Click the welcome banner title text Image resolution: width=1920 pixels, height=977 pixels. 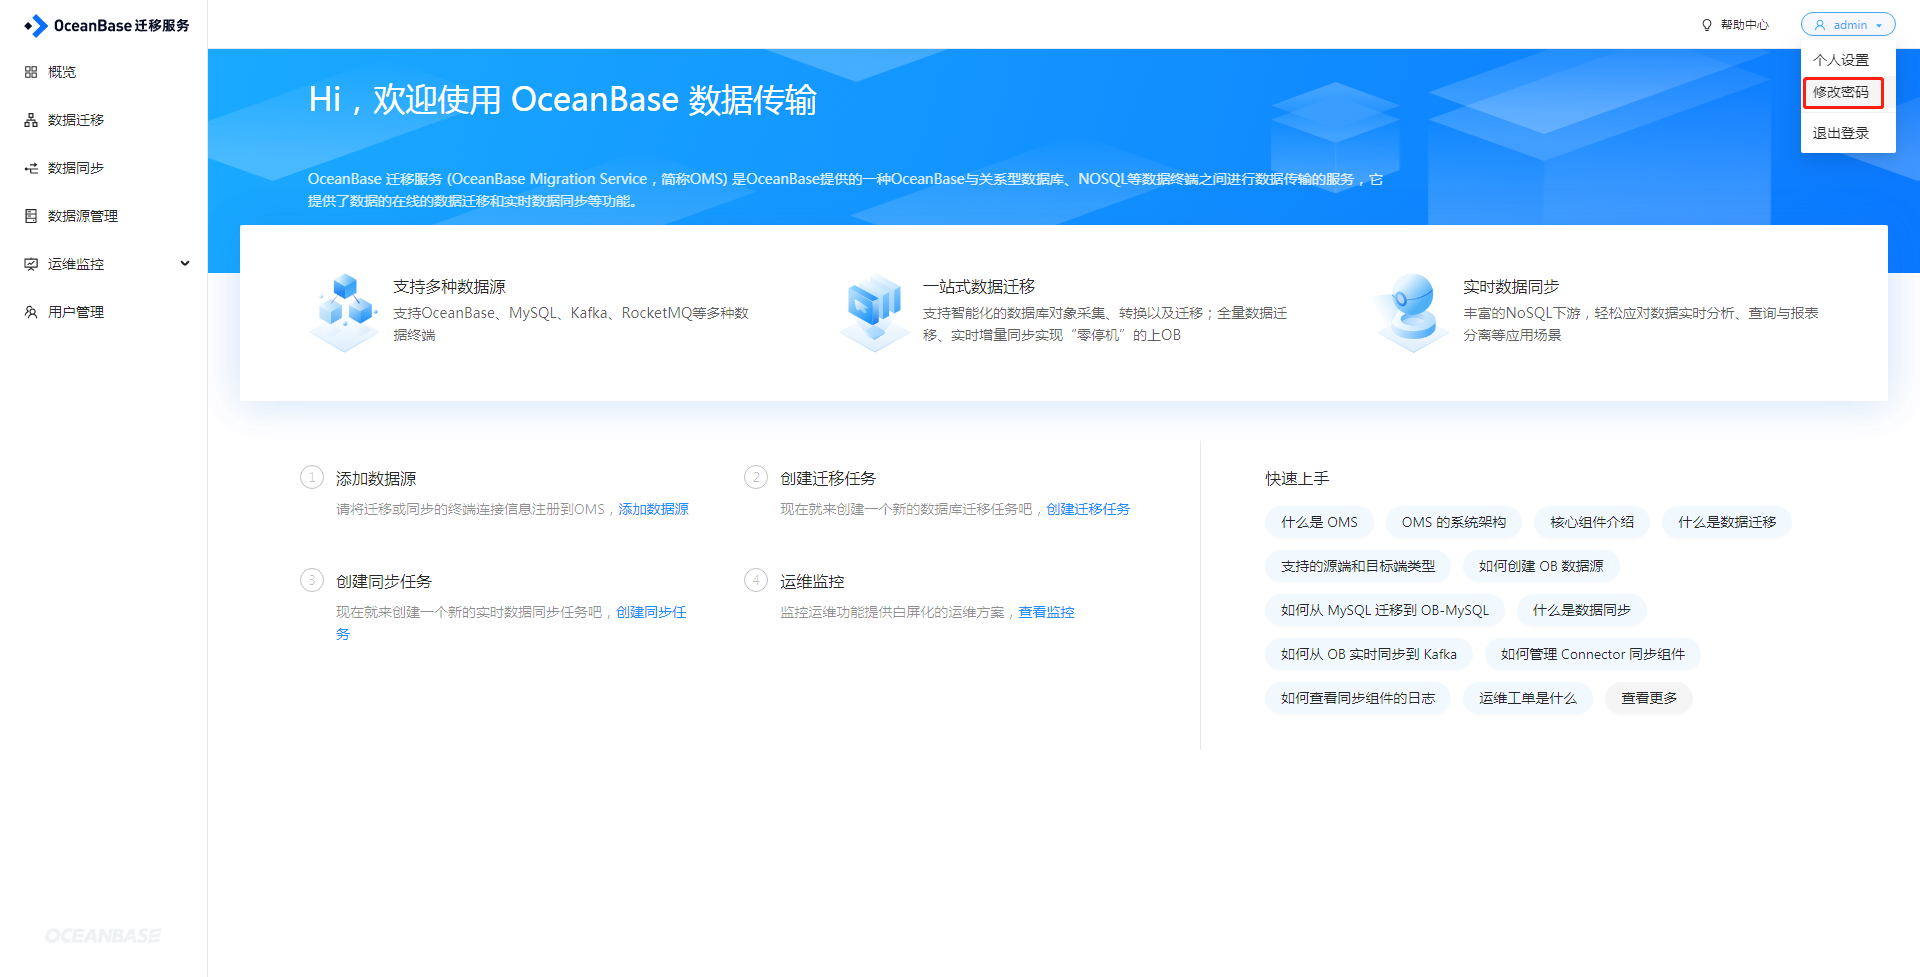[x=563, y=100]
